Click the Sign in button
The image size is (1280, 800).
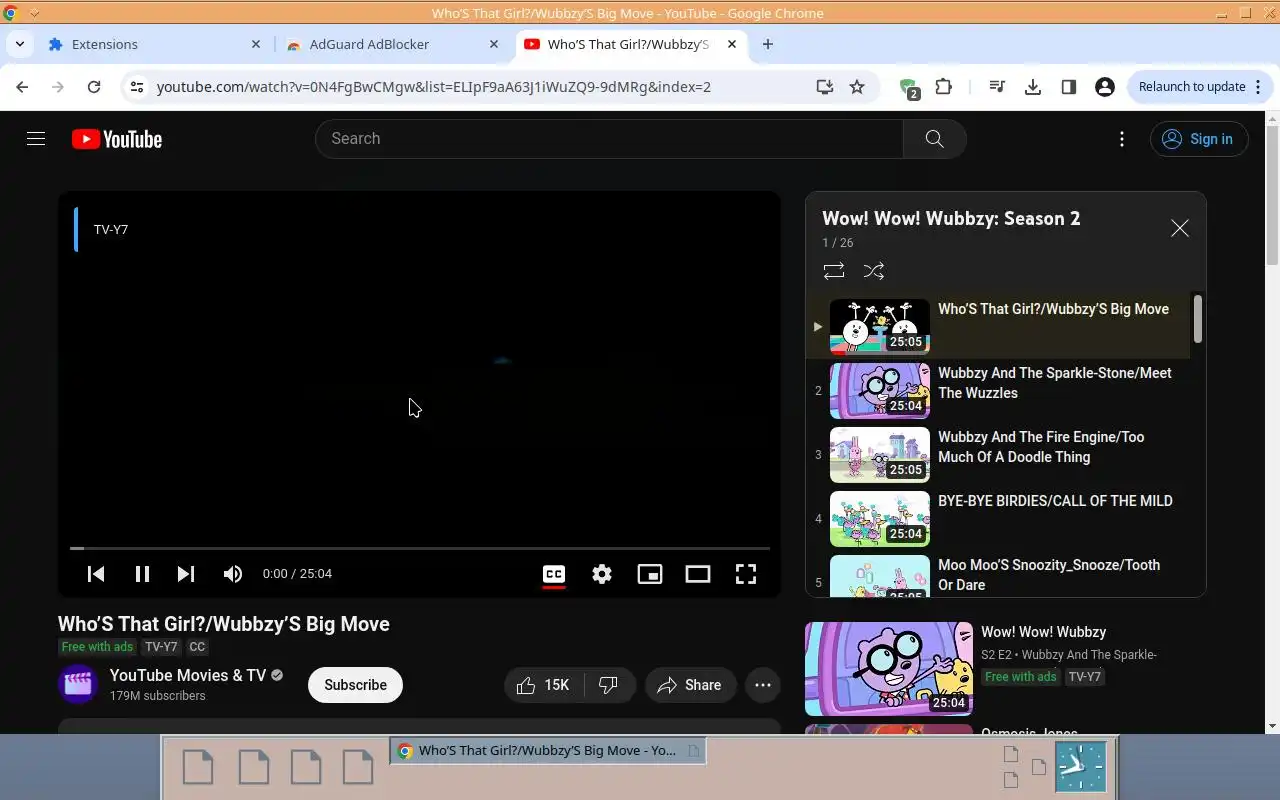tap(1198, 139)
